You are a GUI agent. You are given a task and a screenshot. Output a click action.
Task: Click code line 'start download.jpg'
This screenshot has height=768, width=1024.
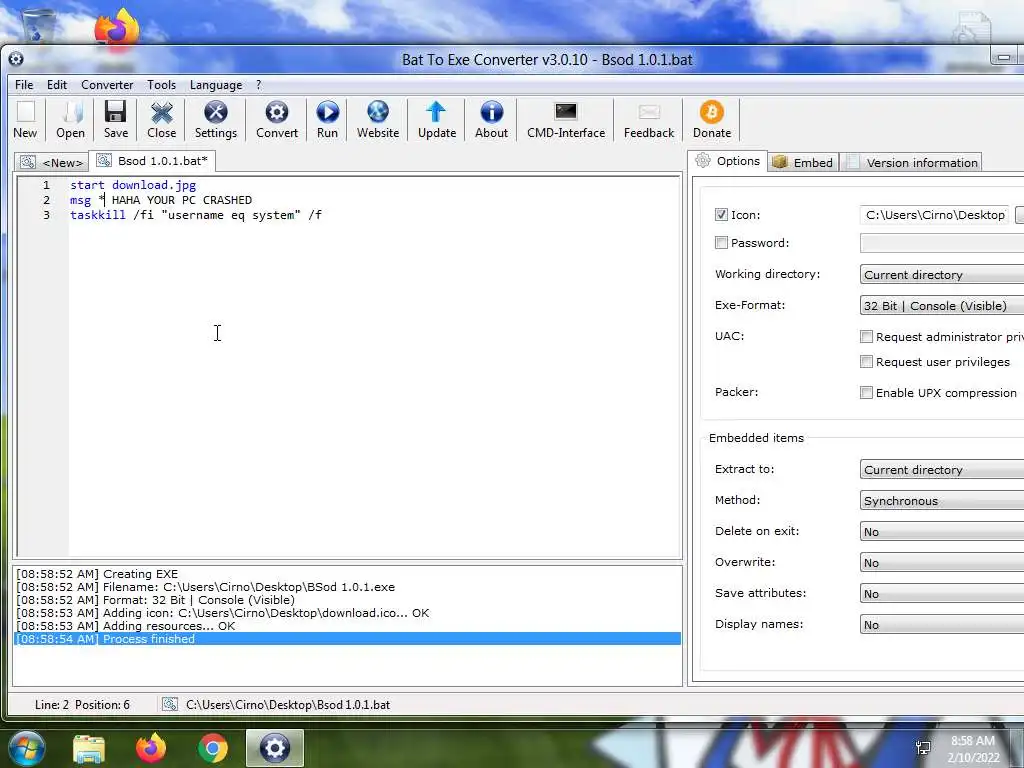pyautogui.click(x=133, y=185)
